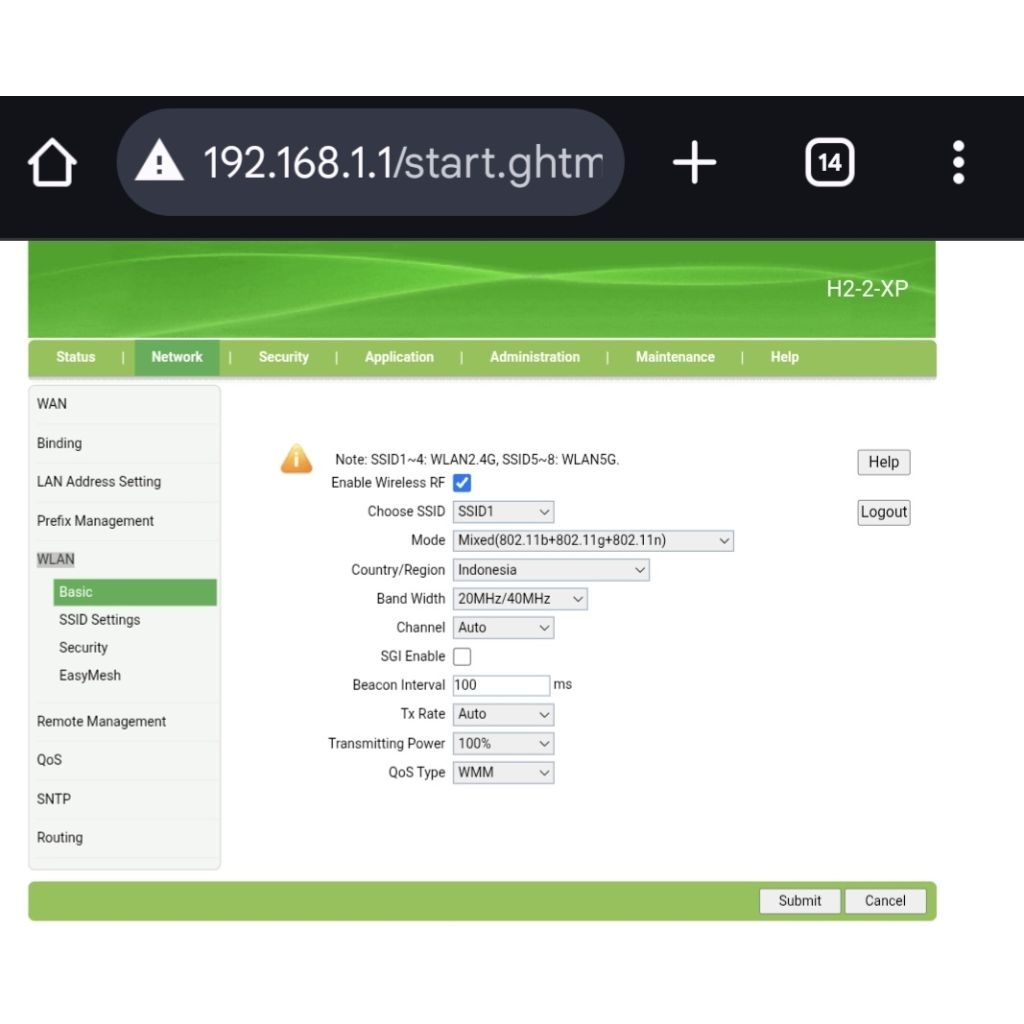
Task: Tap the not-secure warning triangle icon
Action: (160, 162)
